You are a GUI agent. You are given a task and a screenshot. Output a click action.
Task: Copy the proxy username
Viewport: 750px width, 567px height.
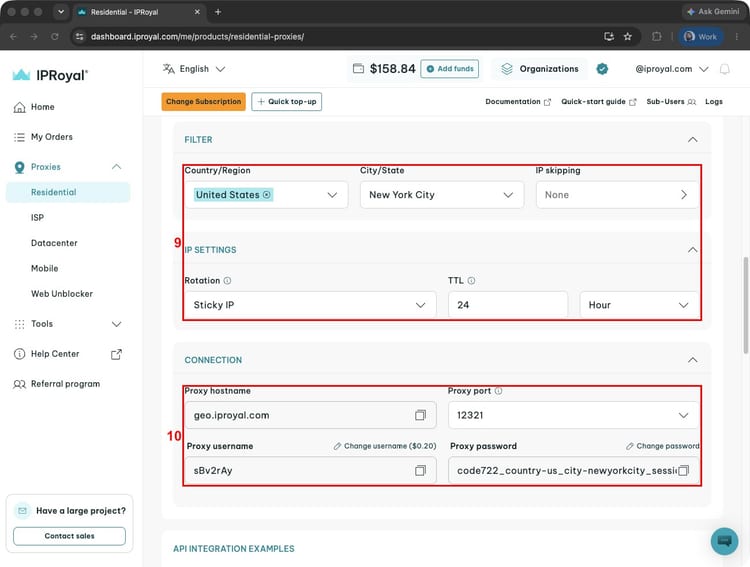click(420, 471)
